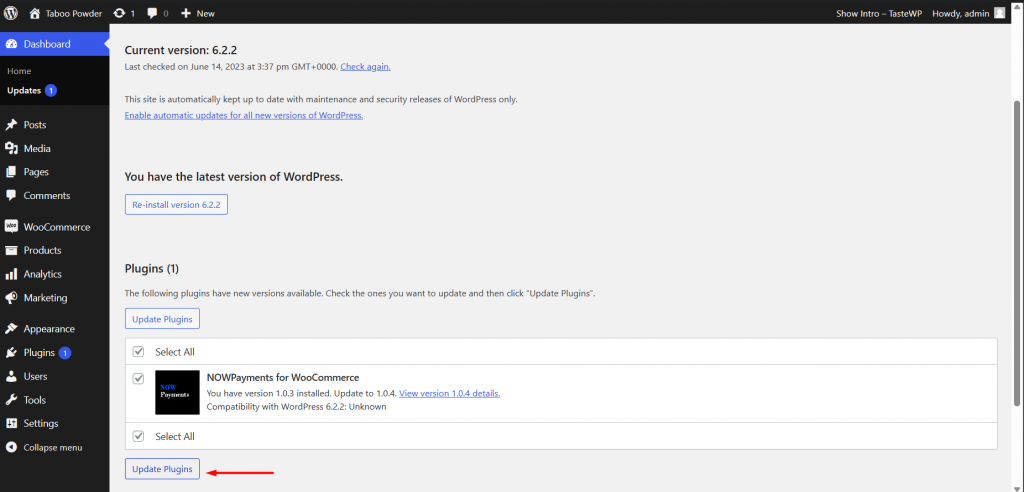
Task: Click the NOWPayments plugin thumbnail
Action: click(177, 392)
